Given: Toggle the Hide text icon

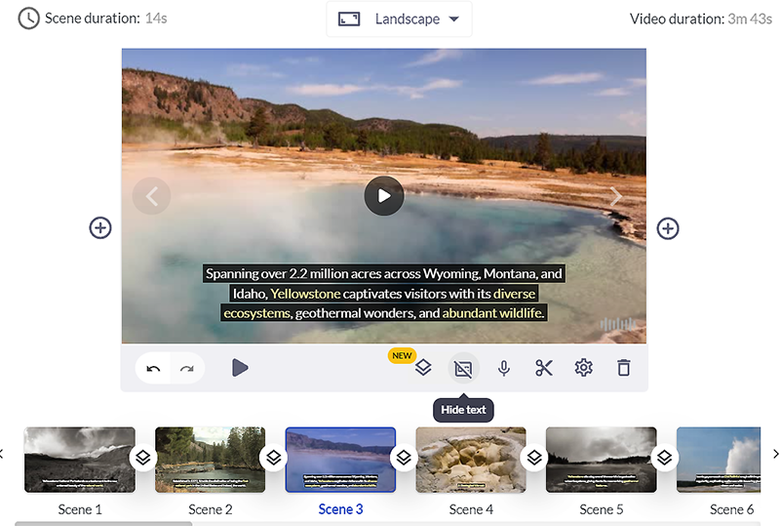Looking at the screenshot, I should 464,369.
